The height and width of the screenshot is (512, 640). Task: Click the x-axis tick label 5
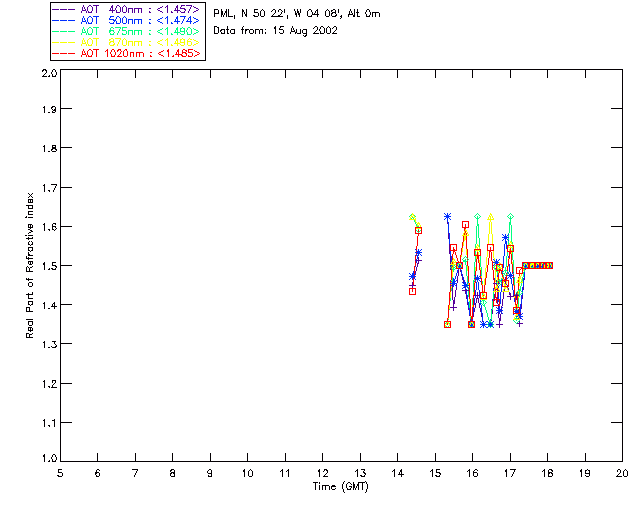click(60, 473)
